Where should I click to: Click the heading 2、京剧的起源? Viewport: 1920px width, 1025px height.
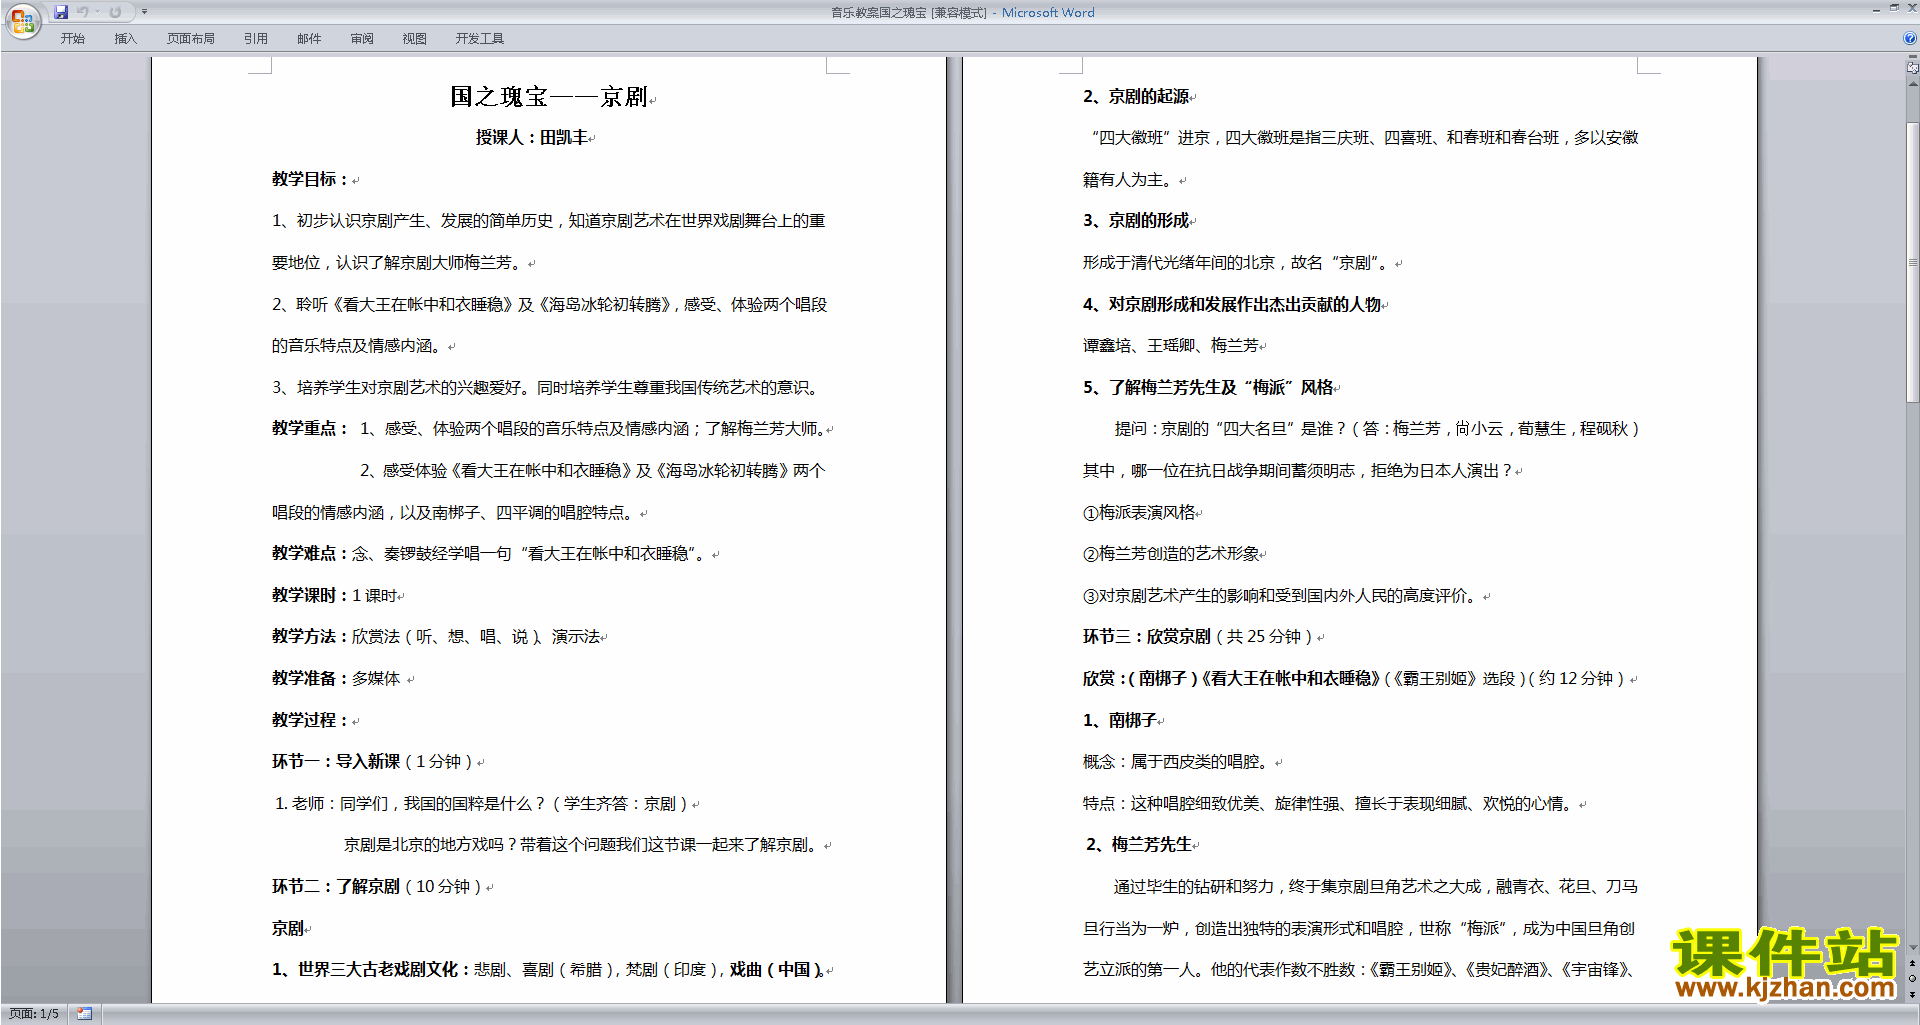click(1136, 96)
